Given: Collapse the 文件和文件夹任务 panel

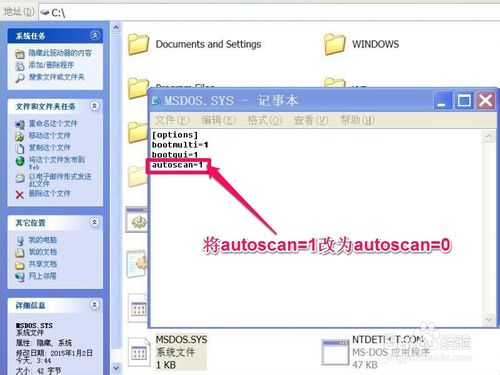Looking at the screenshot, I should coord(95,106).
